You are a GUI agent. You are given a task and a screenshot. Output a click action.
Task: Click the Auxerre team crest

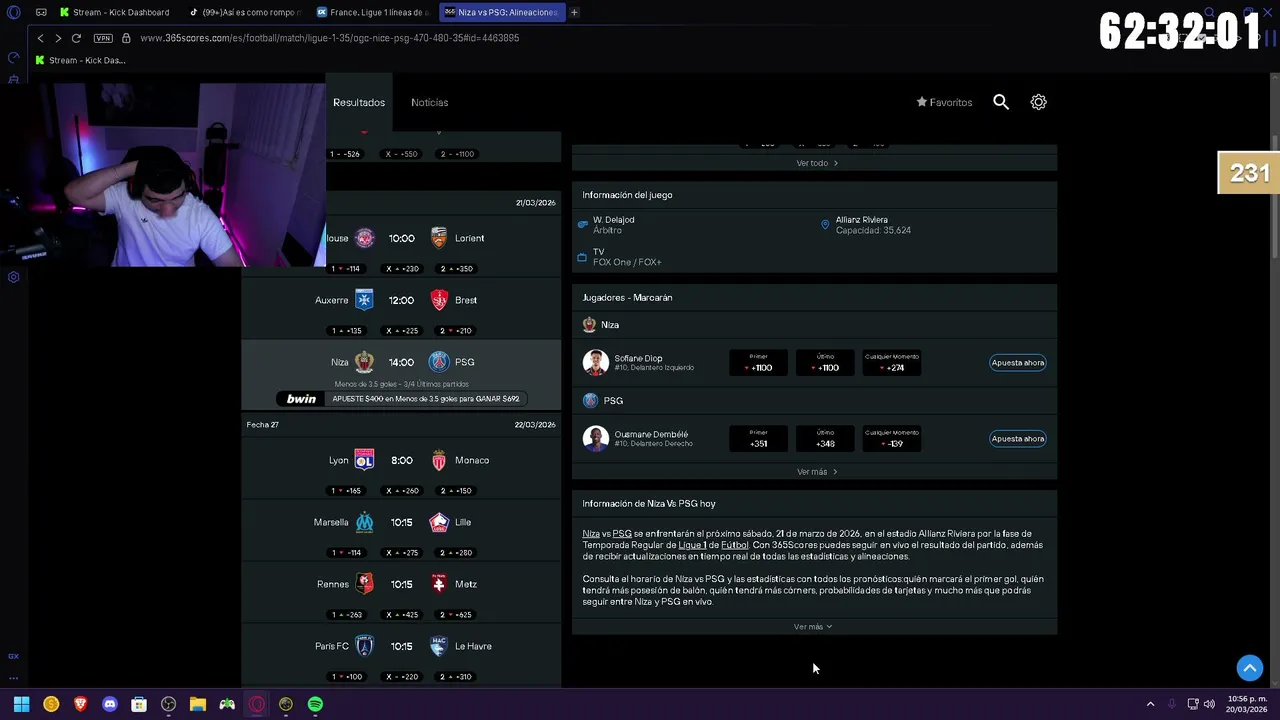[364, 300]
